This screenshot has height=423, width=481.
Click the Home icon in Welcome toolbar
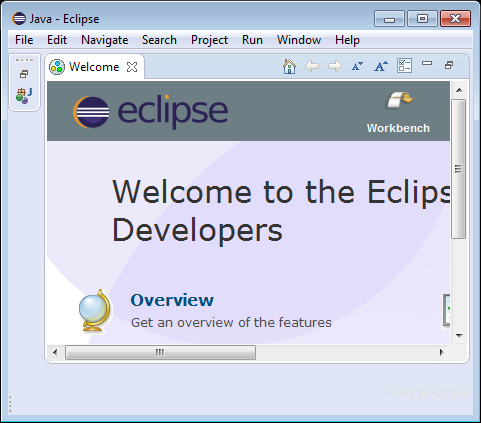pos(289,66)
